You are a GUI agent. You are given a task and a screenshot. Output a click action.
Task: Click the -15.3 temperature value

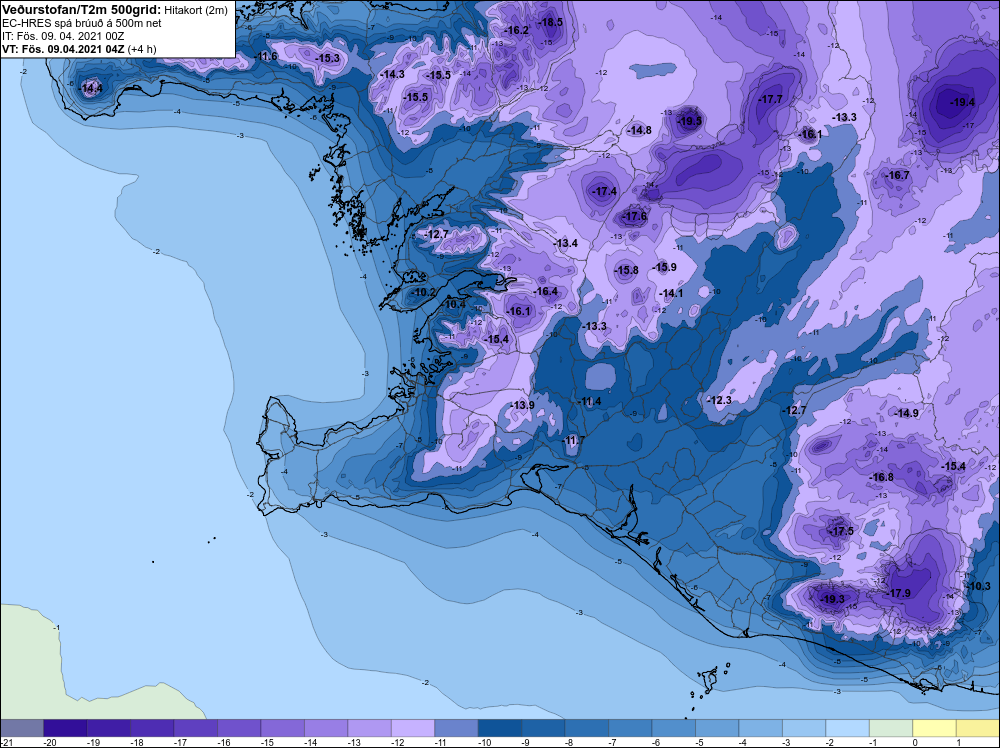tap(328, 58)
